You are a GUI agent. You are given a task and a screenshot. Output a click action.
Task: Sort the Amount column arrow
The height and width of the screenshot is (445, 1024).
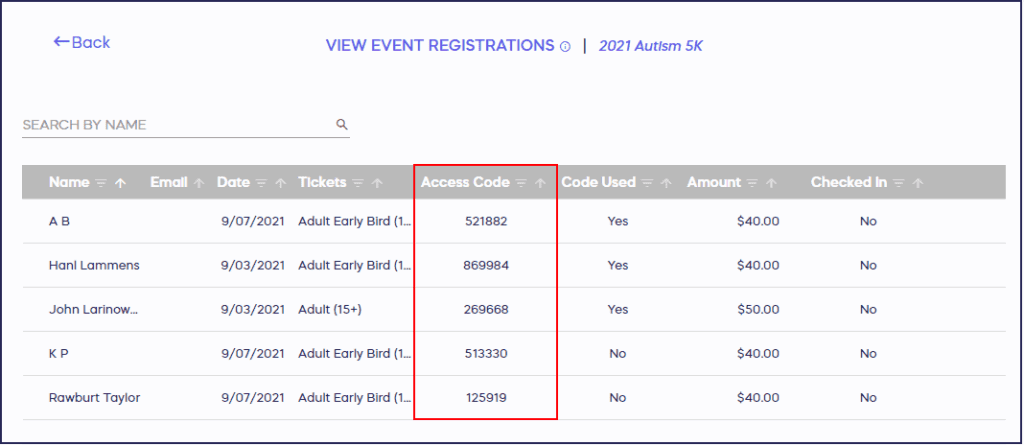coord(772,183)
